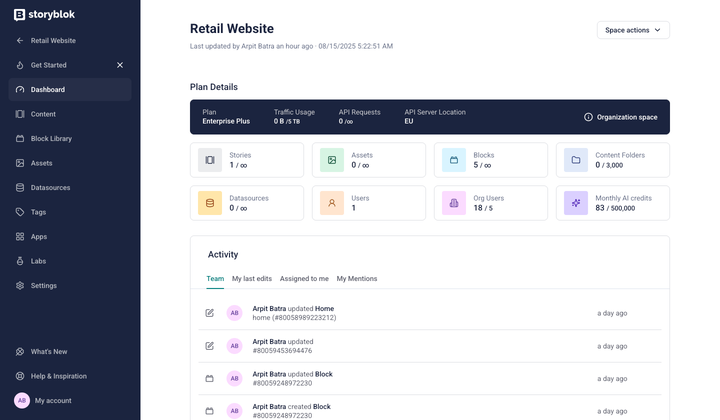Close the Get Started sidebar item
This screenshot has width=720, height=420.
pyautogui.click(x=120, y=65)
